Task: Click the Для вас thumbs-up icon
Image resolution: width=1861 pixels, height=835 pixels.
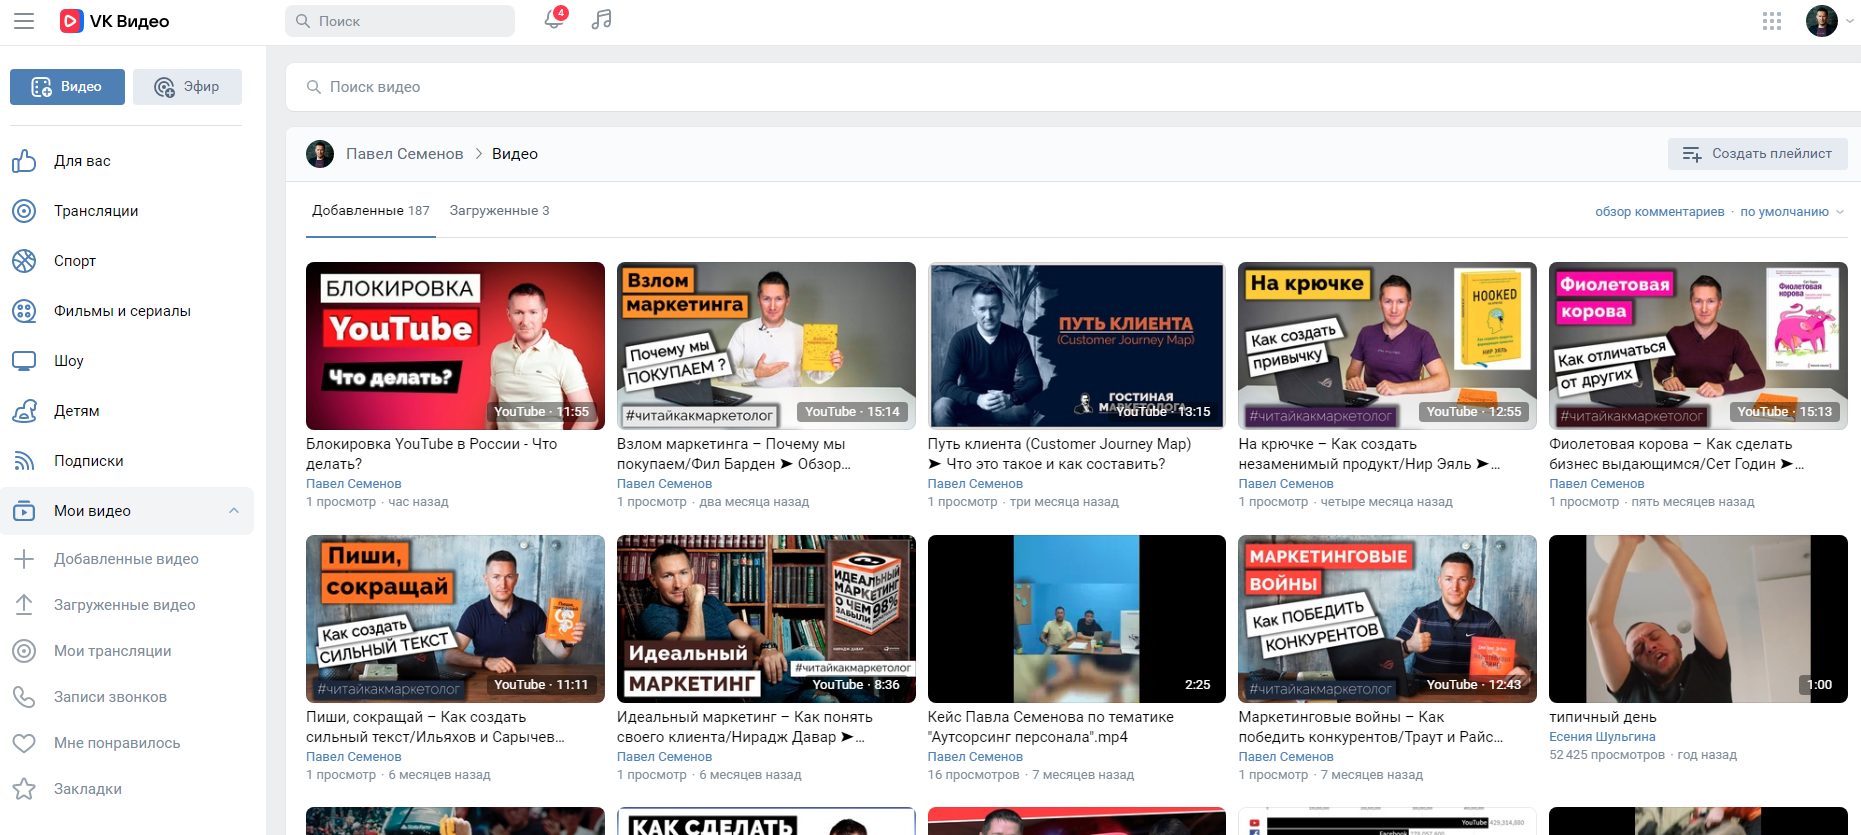Action: (24, 161)
